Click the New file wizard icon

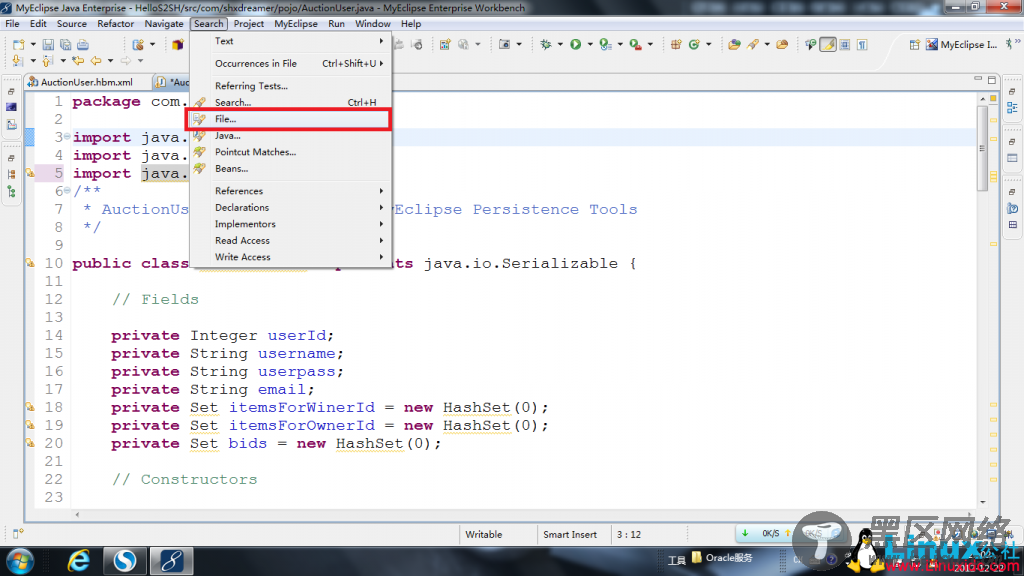pos(18,44)
